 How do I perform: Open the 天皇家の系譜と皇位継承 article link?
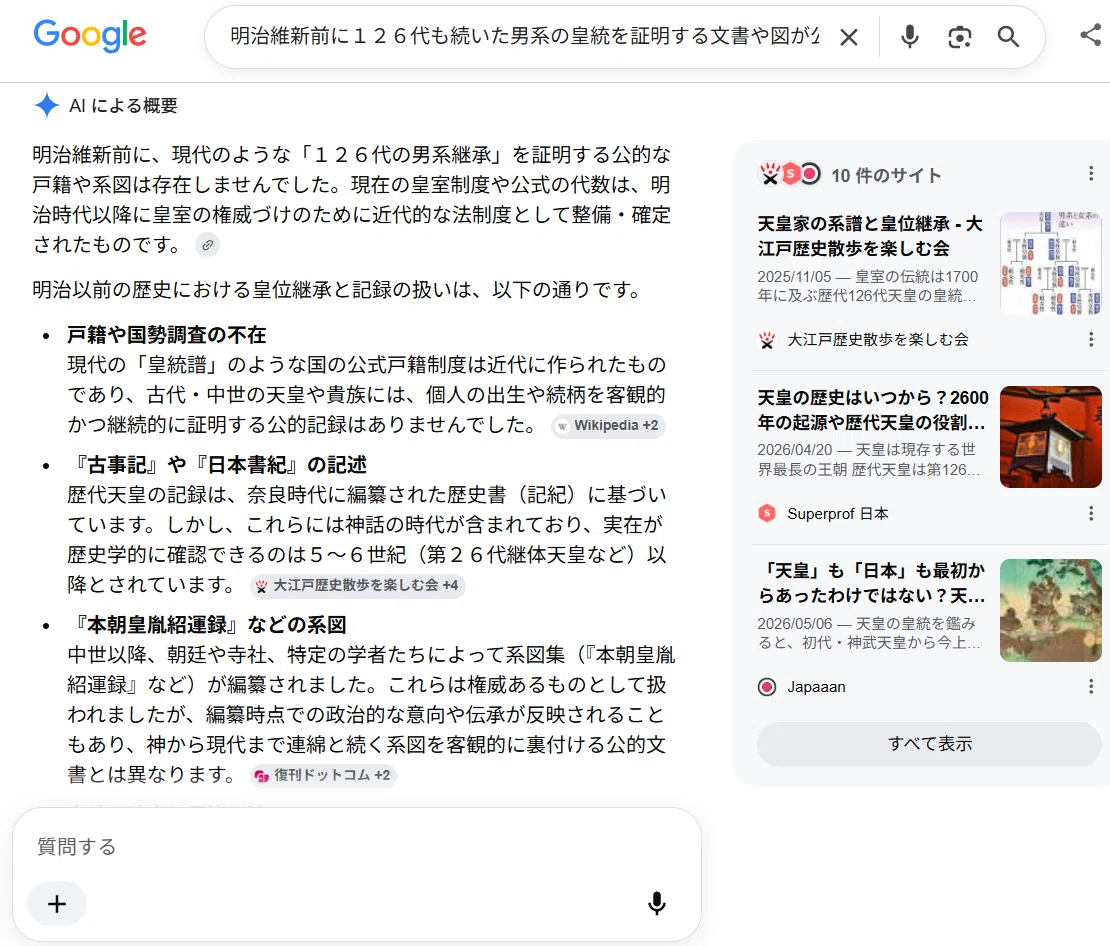[x=870, y=236]
